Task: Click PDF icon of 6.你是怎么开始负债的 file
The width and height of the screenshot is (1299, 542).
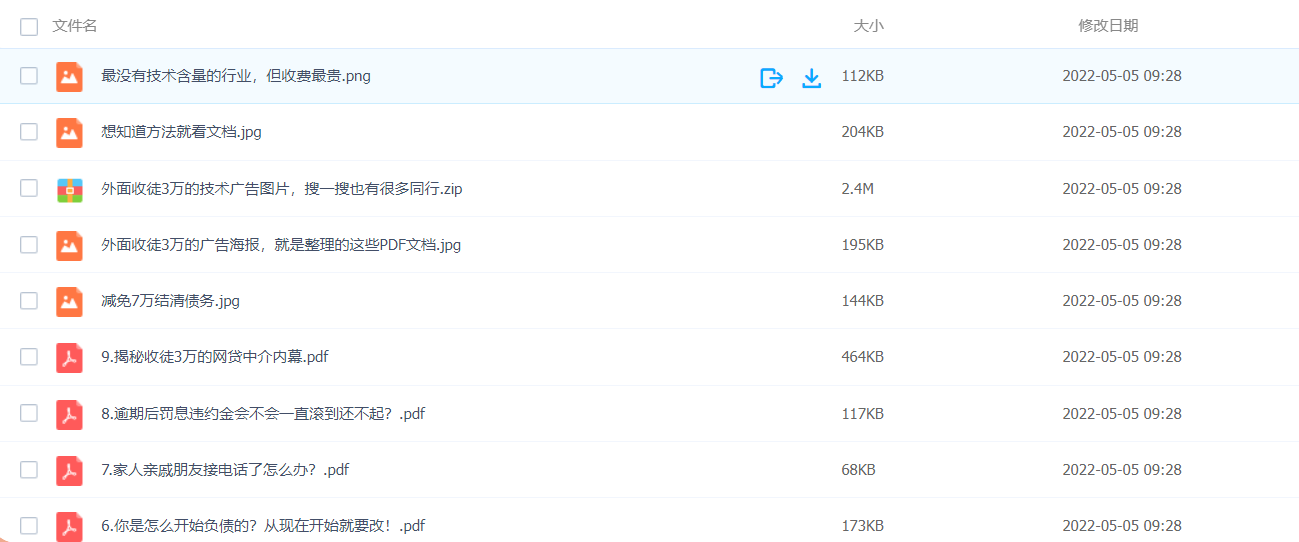Action: pos(69,526)
